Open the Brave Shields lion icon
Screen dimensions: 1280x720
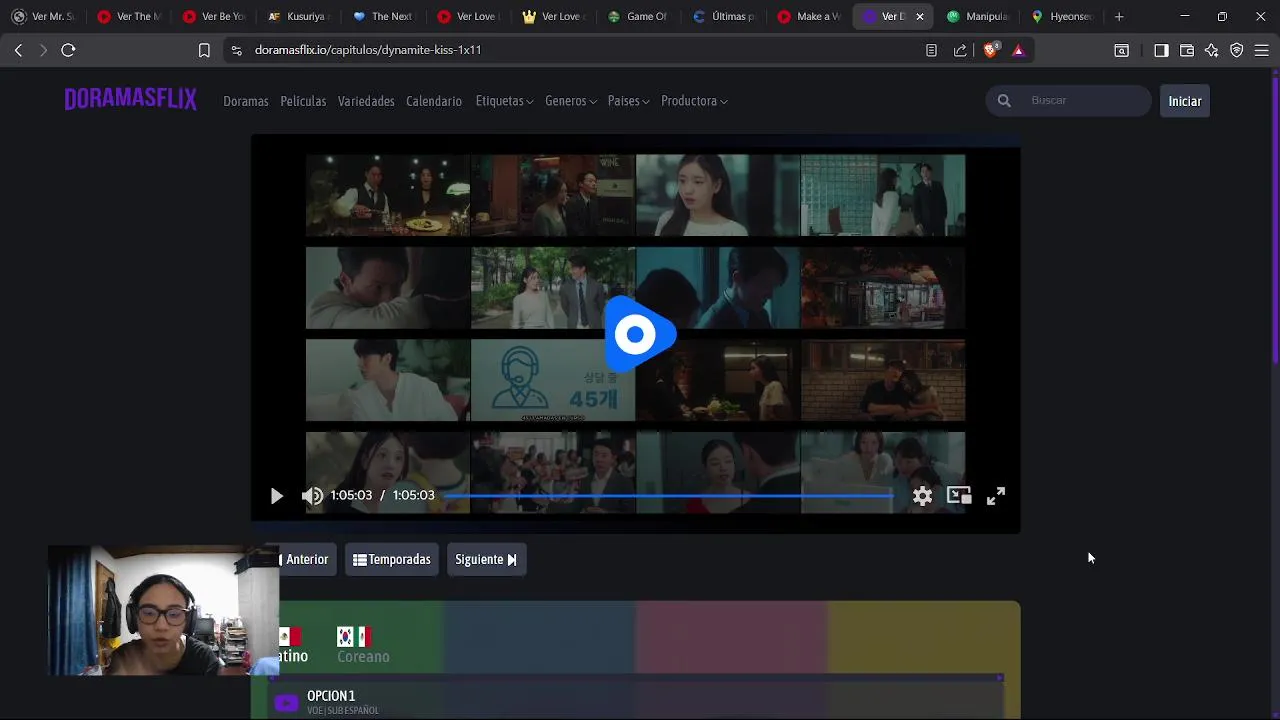click(x=991, y=50)
